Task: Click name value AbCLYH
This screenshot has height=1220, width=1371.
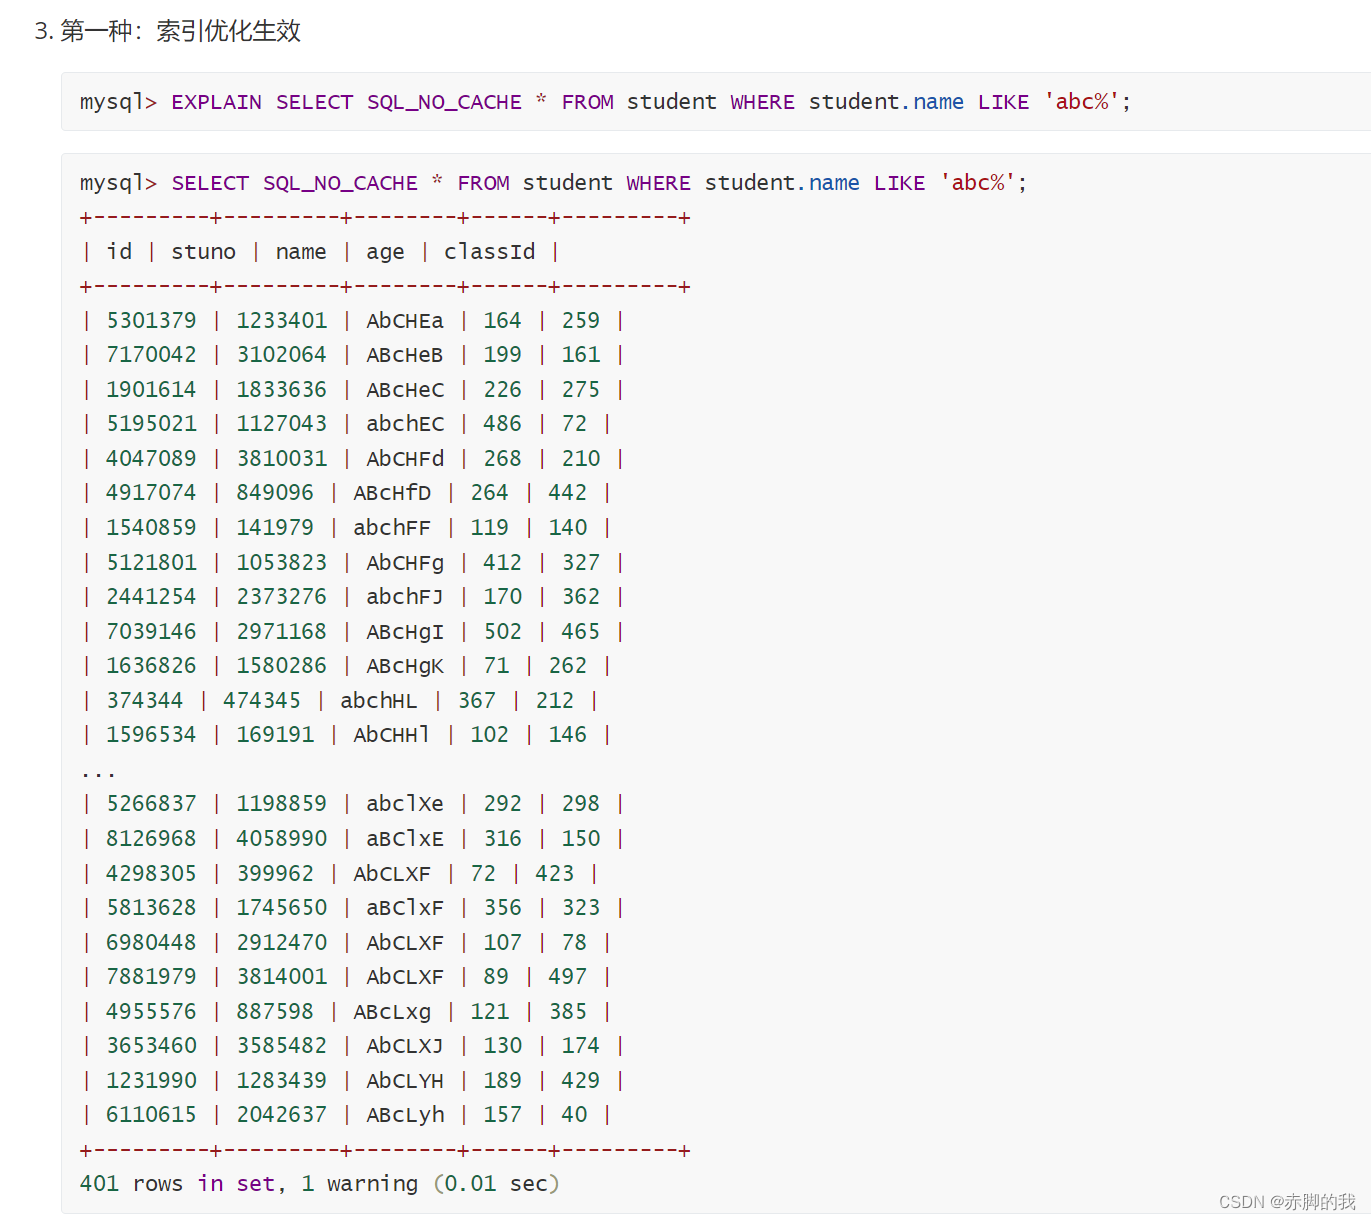Action: point(405,1081)
